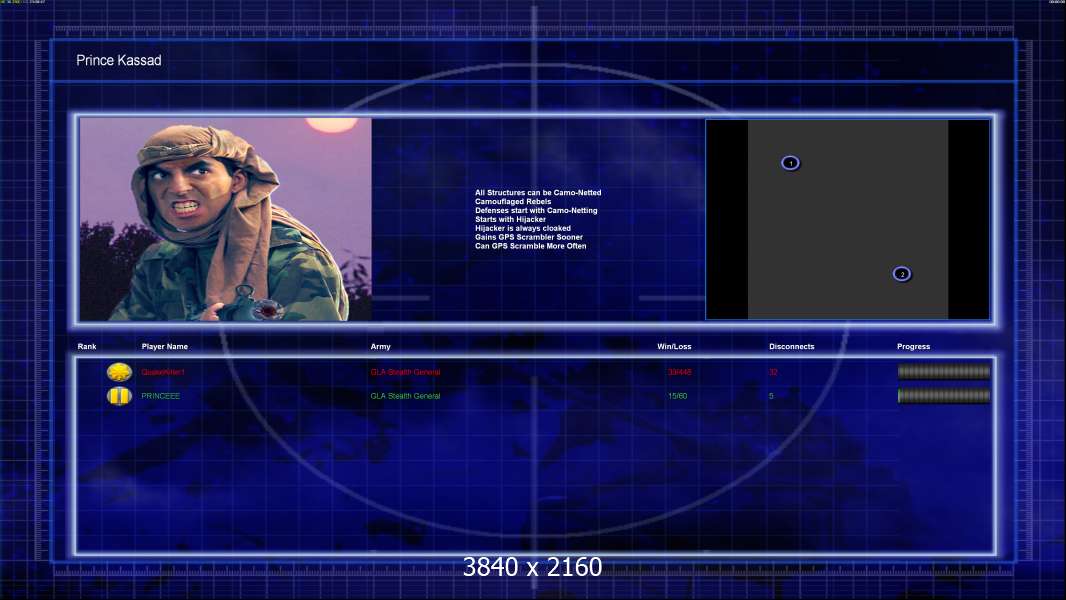
Task: Click the 'Hijacker is always cloaked' line
Action: (523, 228)
